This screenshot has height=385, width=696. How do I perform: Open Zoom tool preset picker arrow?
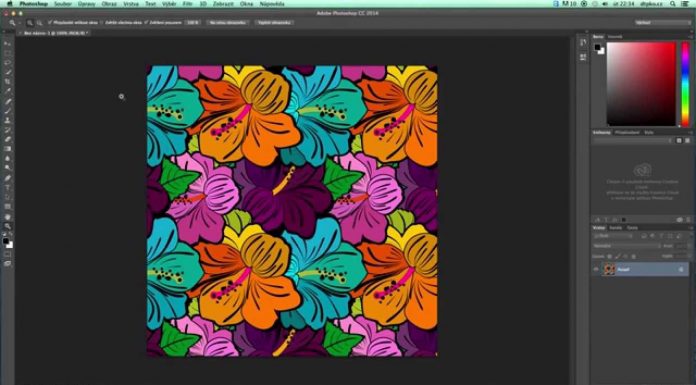coord(19,22)
